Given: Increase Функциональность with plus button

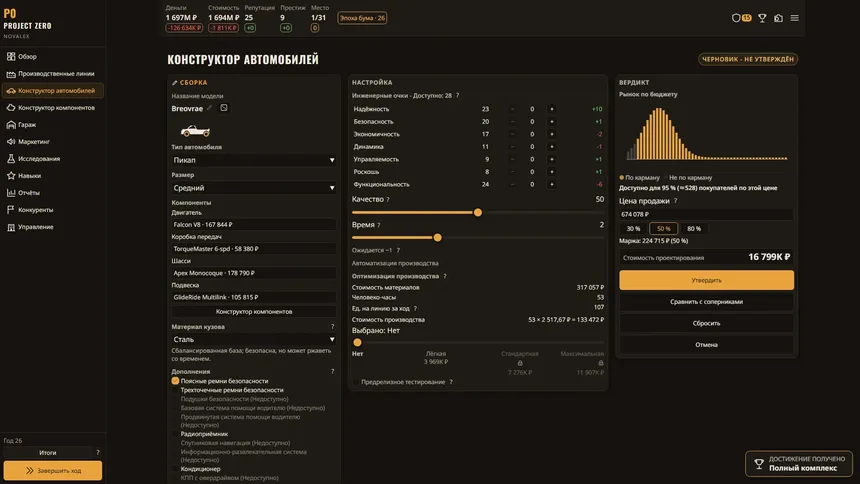Looking at the screenshot, I should click(x=552, y=185).
